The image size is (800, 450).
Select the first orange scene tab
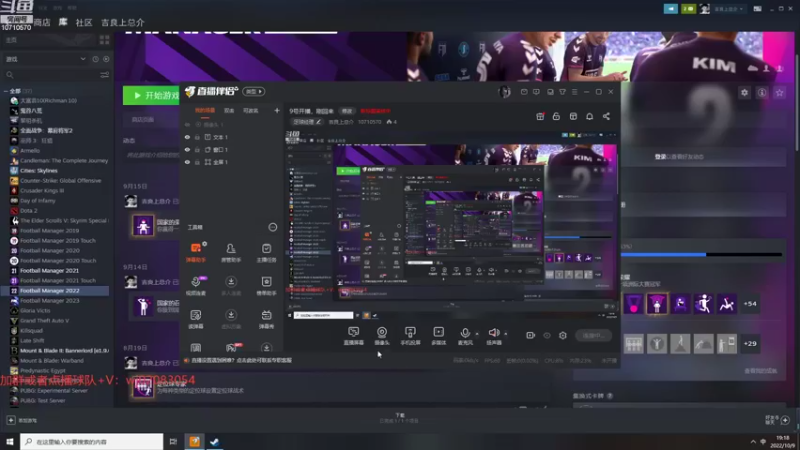pyautogui.click(x=205, y=111)
